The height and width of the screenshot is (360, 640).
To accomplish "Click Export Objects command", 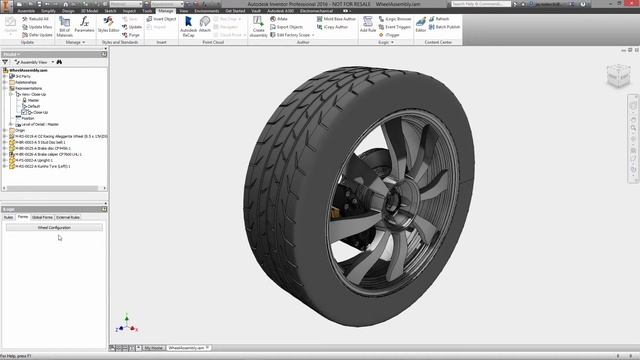I will click(286, 27).
